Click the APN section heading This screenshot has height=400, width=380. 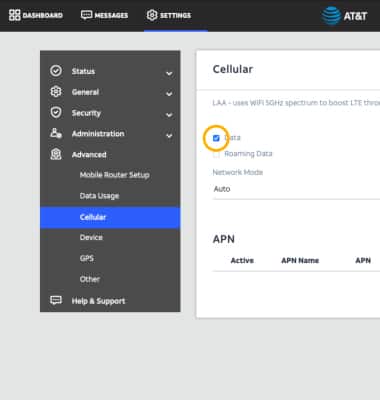[224, 239]
